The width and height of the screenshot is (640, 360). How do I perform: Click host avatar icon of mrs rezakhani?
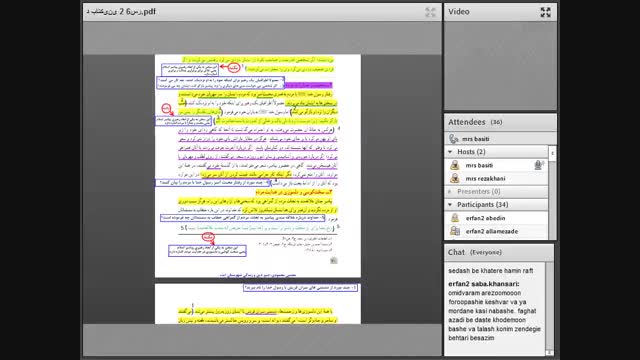click(x=455, y=178)
